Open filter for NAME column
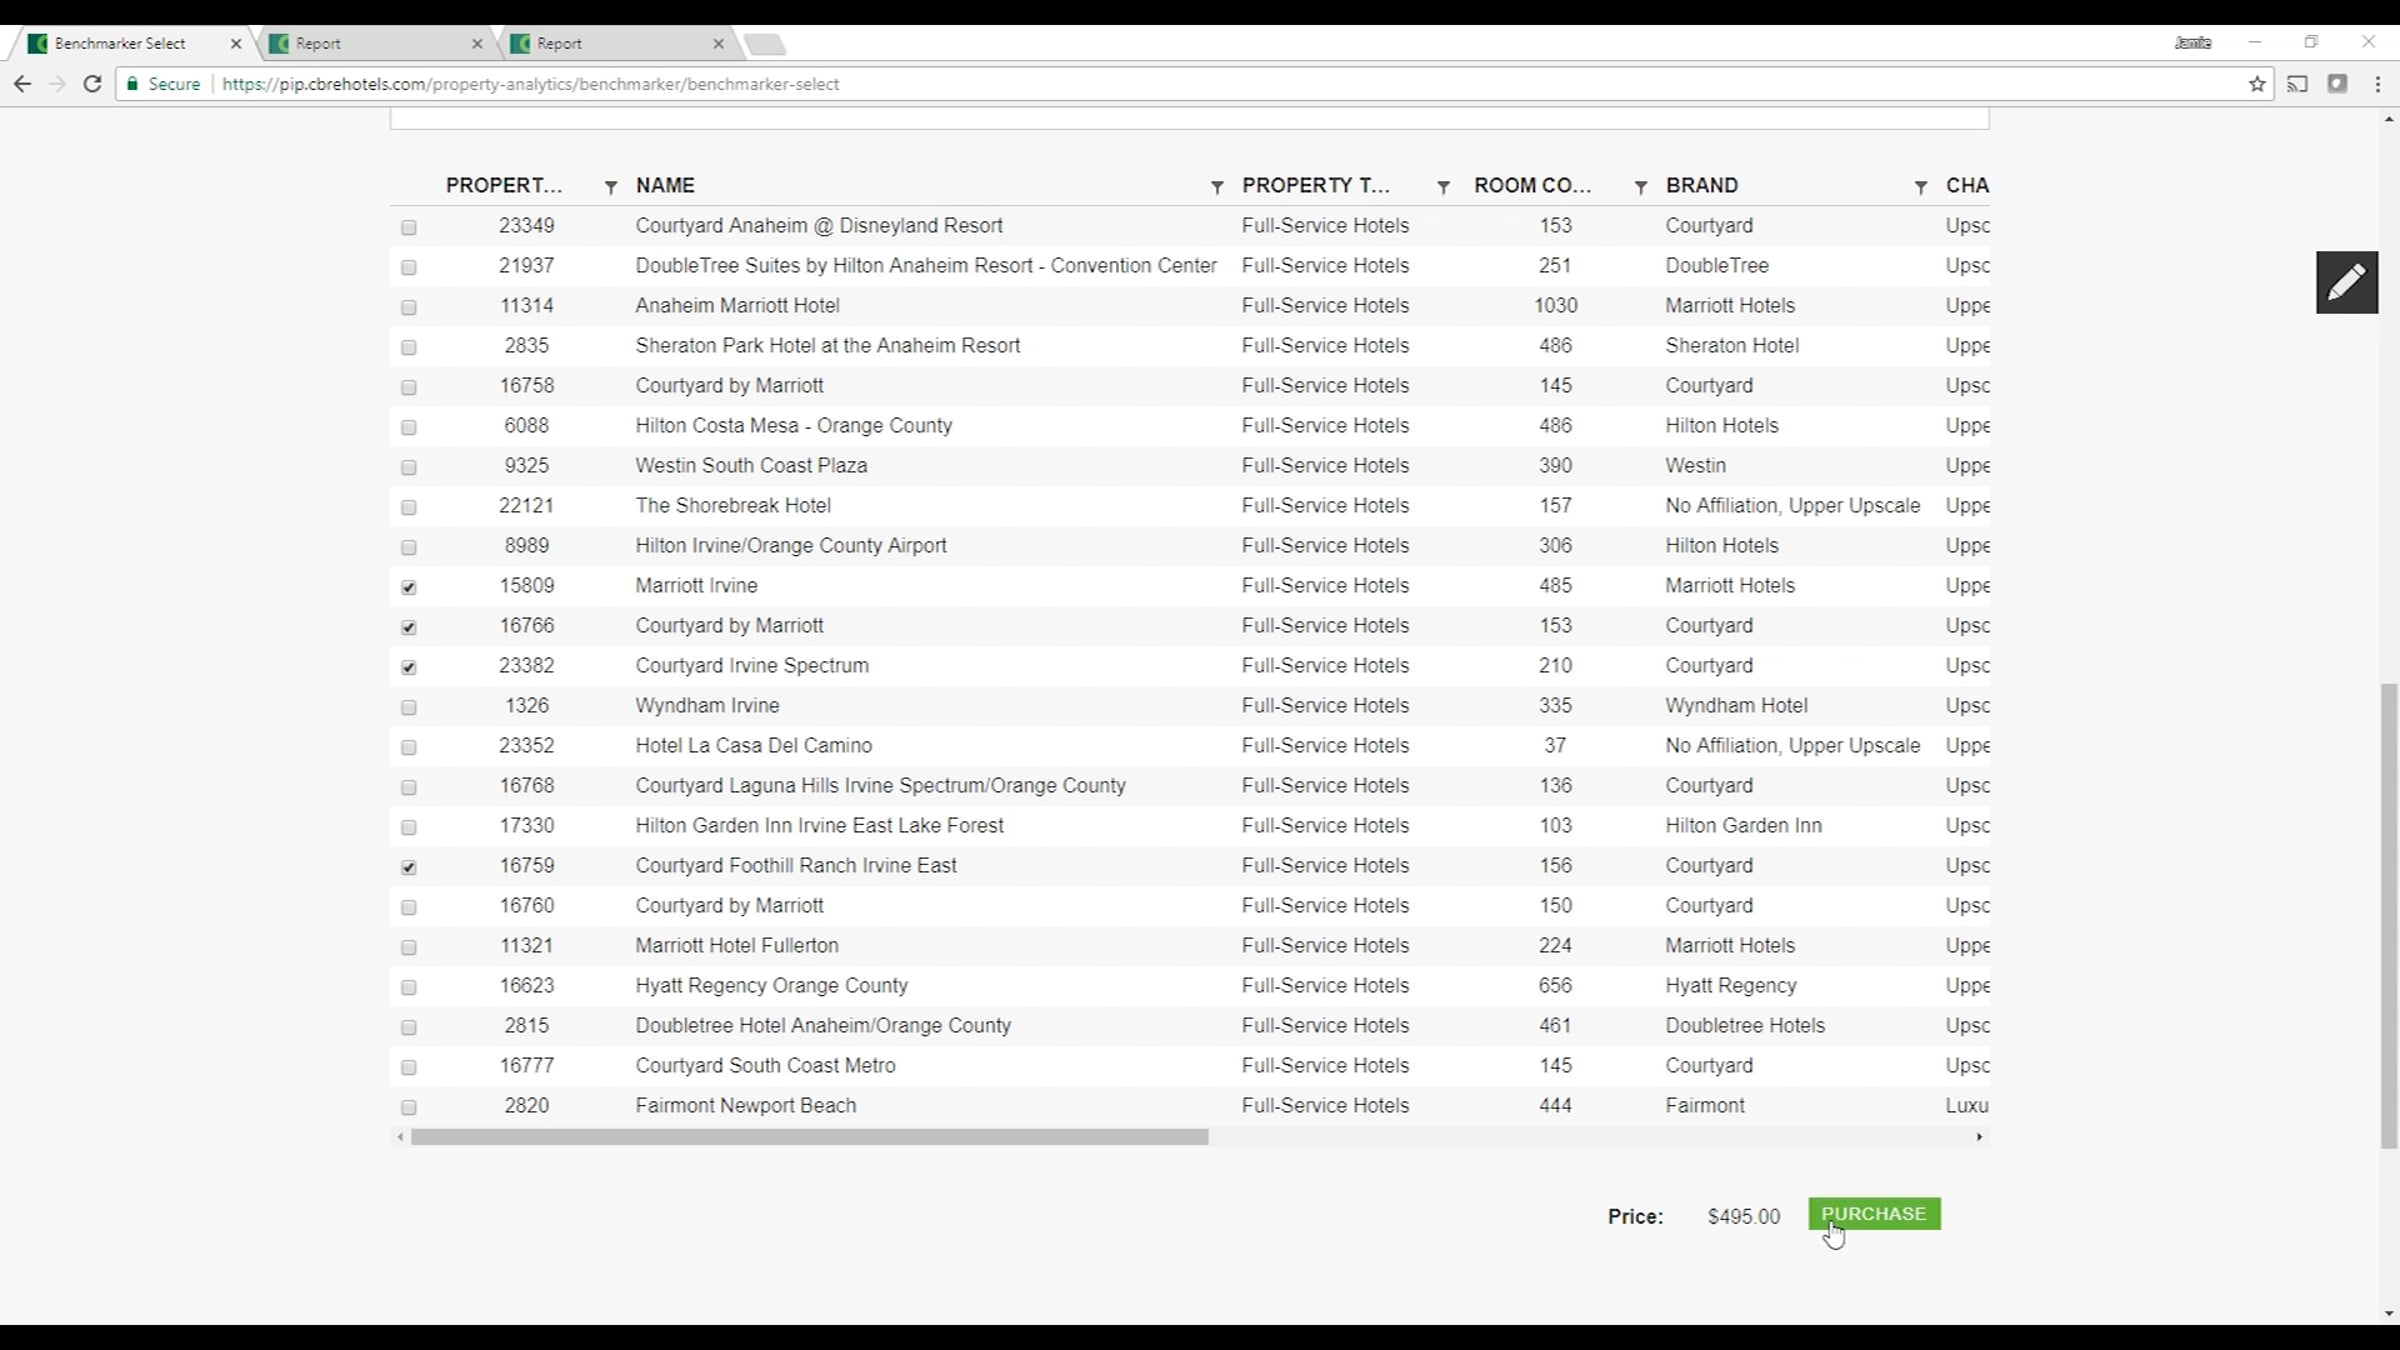The width and height of the screenshot is (2400, 1350). (1216, 187)
